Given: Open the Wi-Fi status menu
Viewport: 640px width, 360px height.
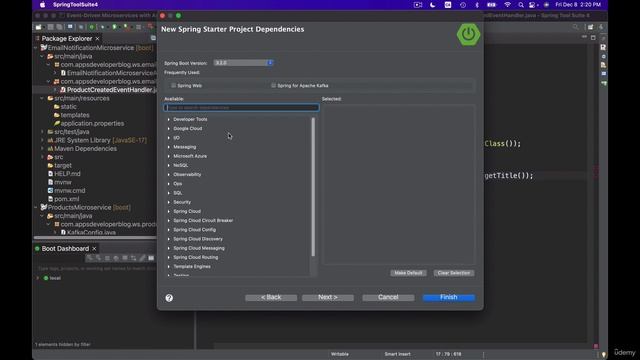Looking at the screenshot, I should 507,5.
